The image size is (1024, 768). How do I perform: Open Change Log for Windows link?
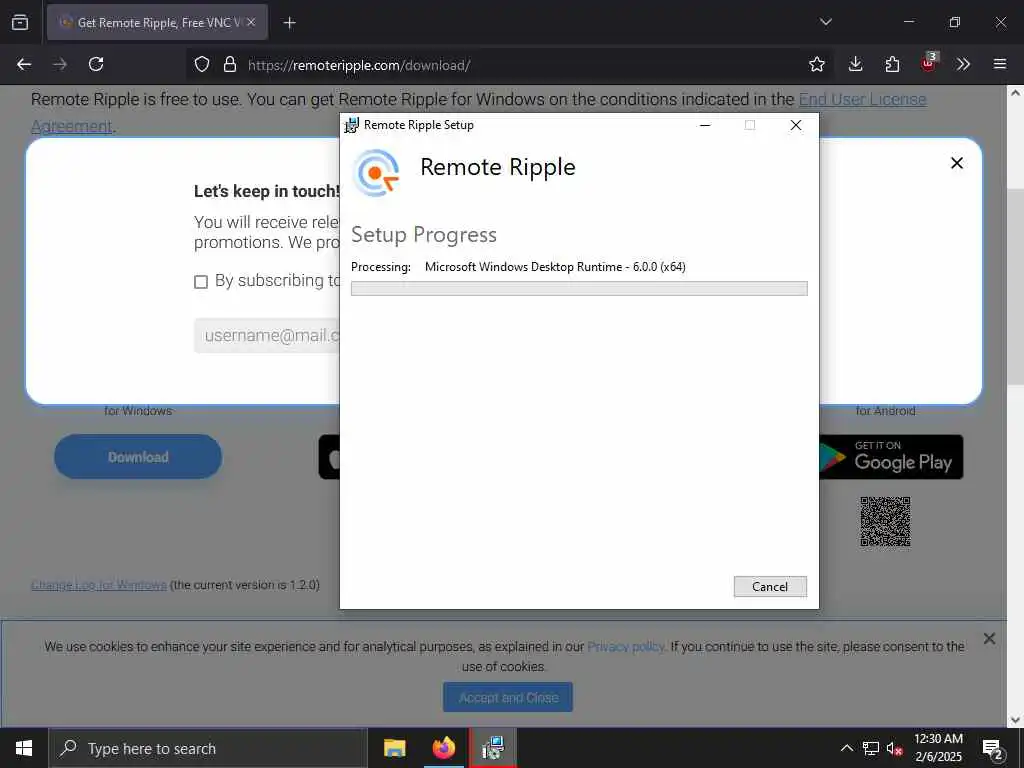pos(99,585)
